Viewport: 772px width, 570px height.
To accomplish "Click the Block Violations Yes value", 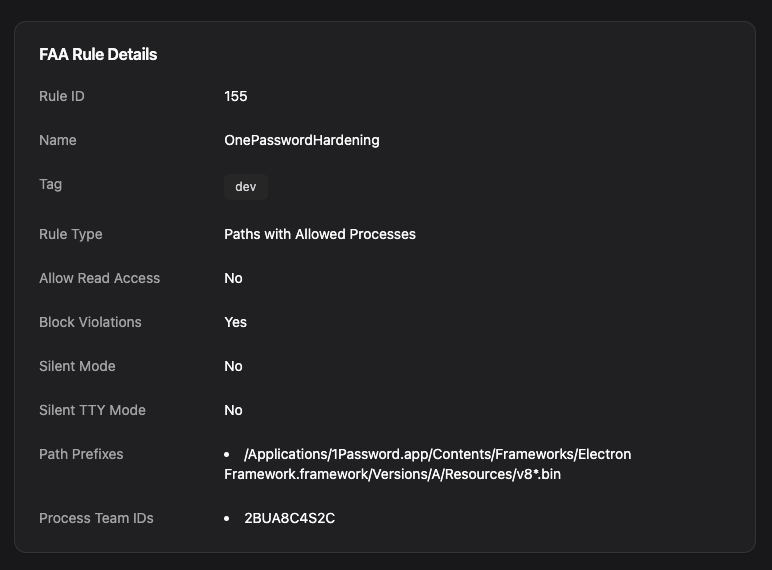I will coord(236,322).
